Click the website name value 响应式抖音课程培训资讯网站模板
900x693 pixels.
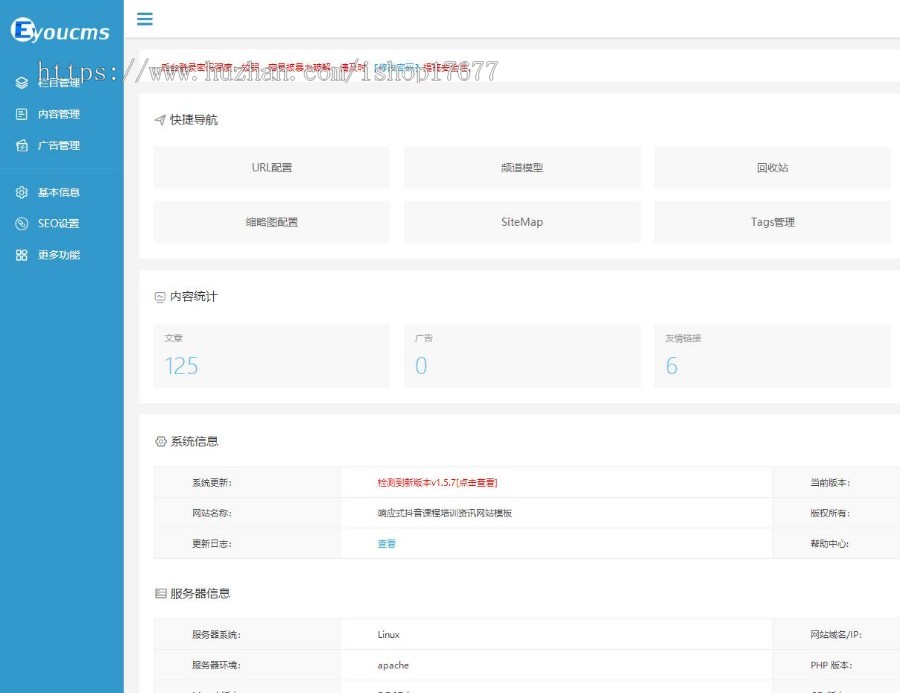(445, 513)
